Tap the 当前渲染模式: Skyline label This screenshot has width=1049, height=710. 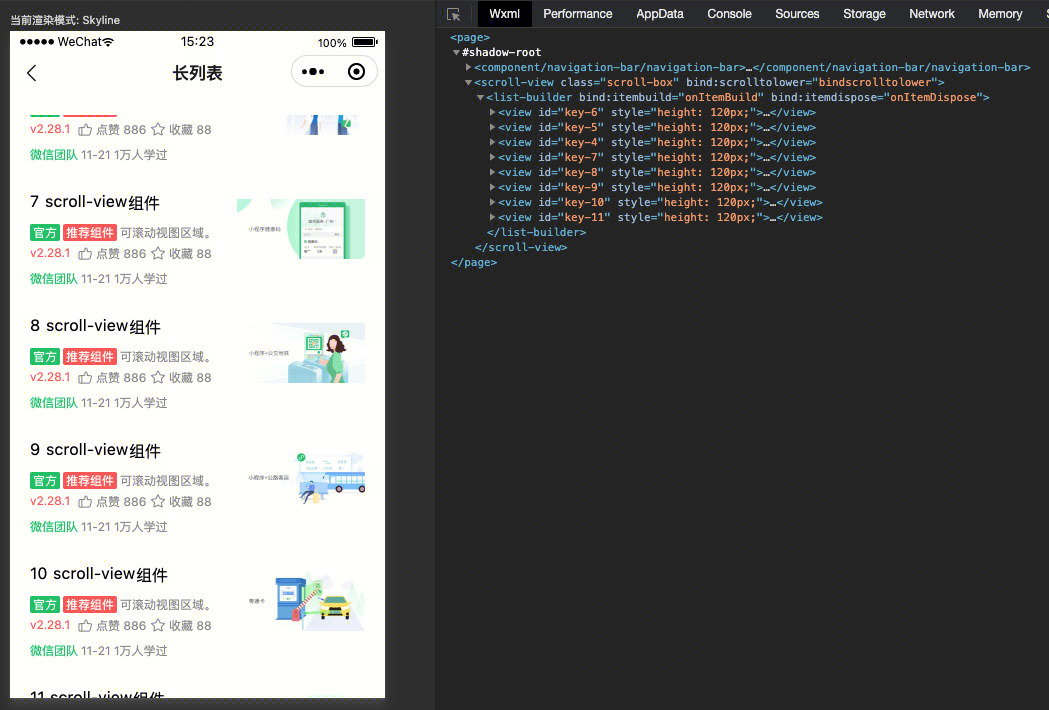pos(65,20)
